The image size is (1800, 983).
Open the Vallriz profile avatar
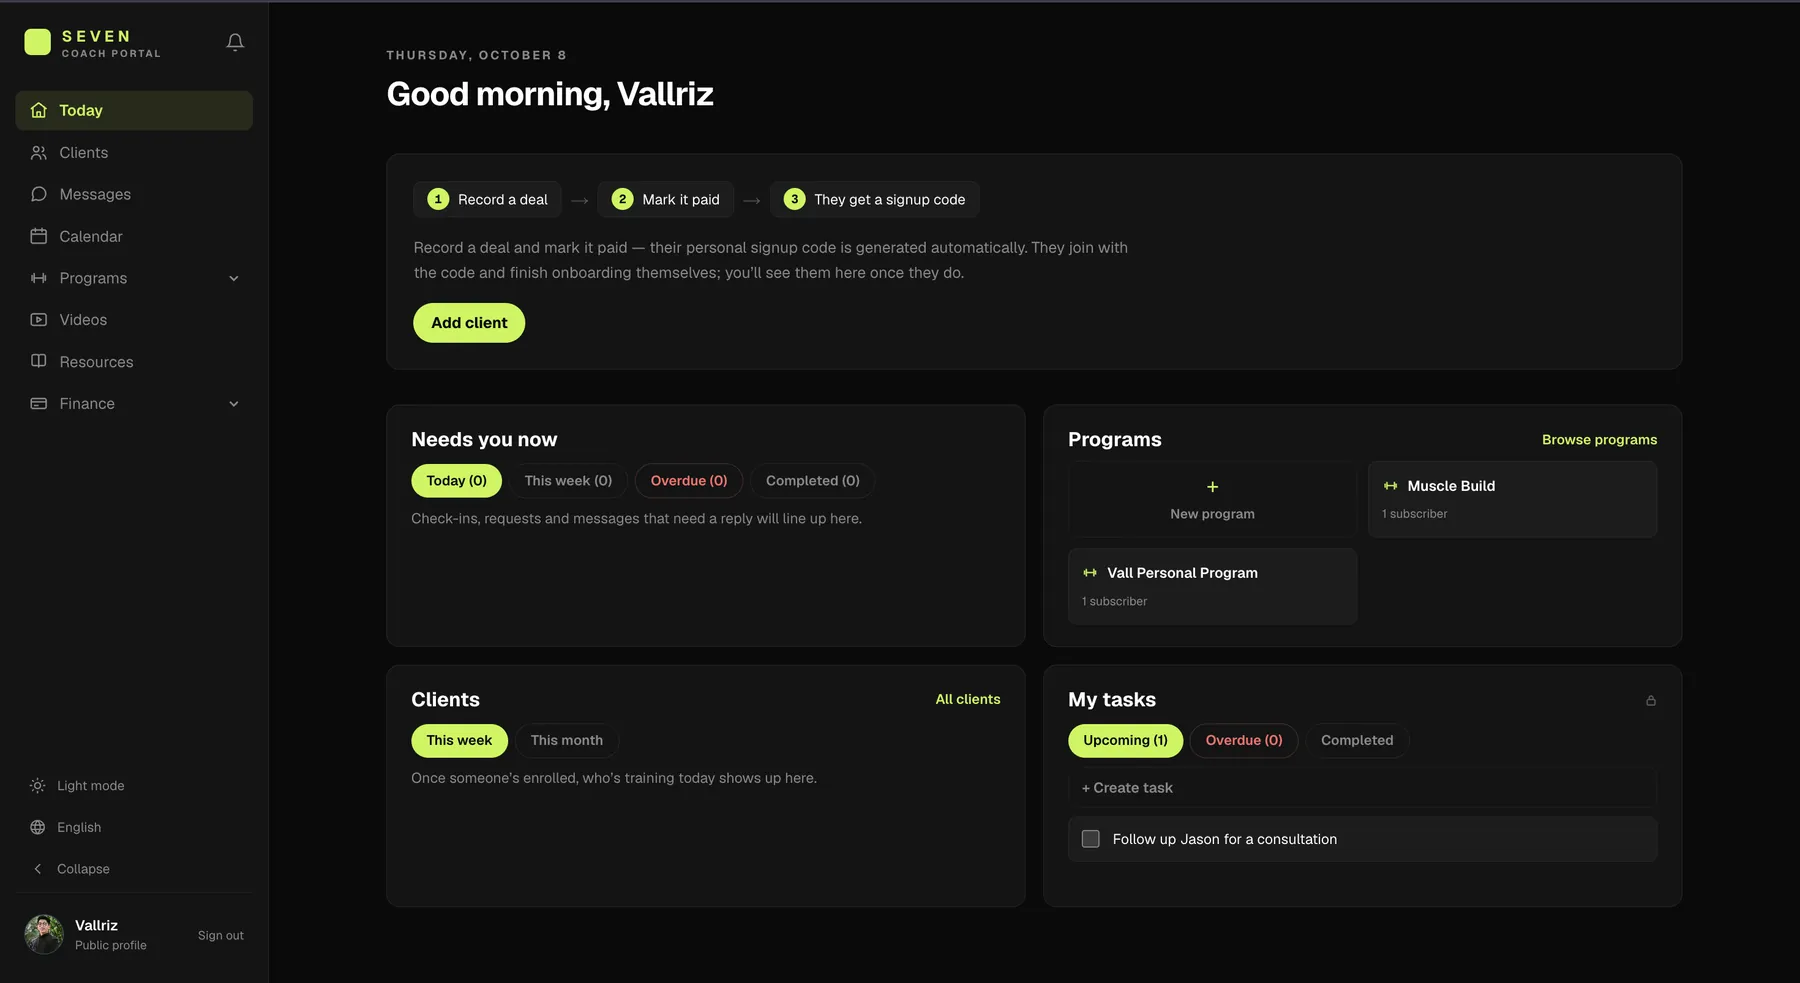point(44,935)
